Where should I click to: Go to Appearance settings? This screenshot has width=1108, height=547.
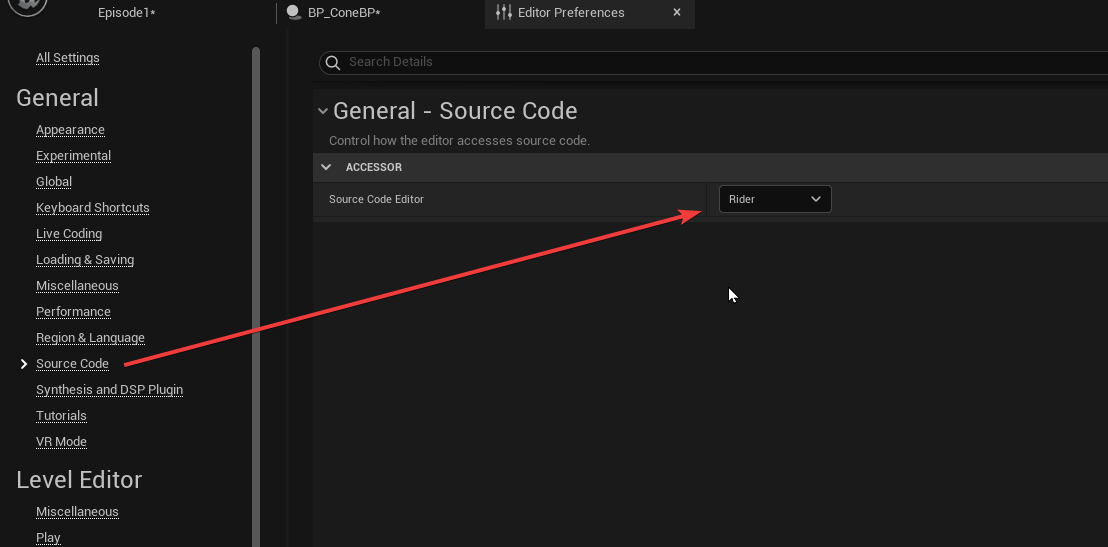click(x=70, y=130)
